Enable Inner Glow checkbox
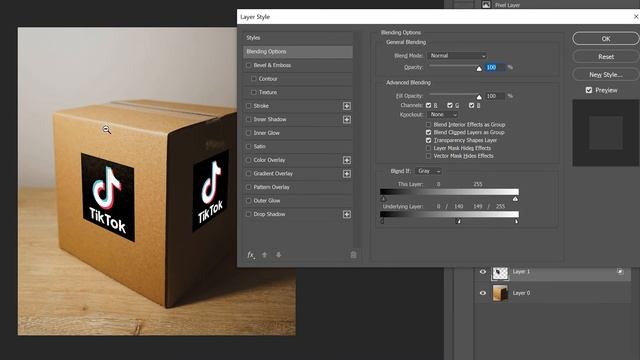 coord(248,133)
